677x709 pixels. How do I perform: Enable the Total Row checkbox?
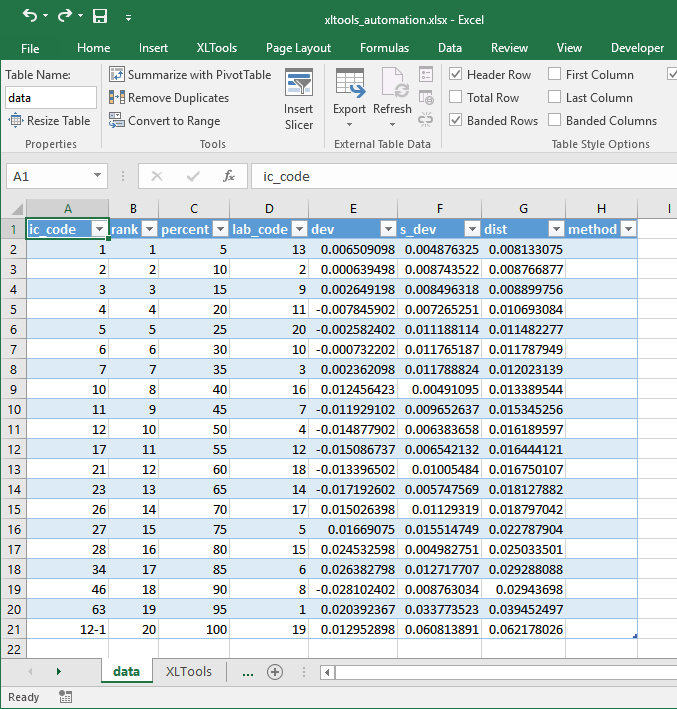click(x=455, y=97)
